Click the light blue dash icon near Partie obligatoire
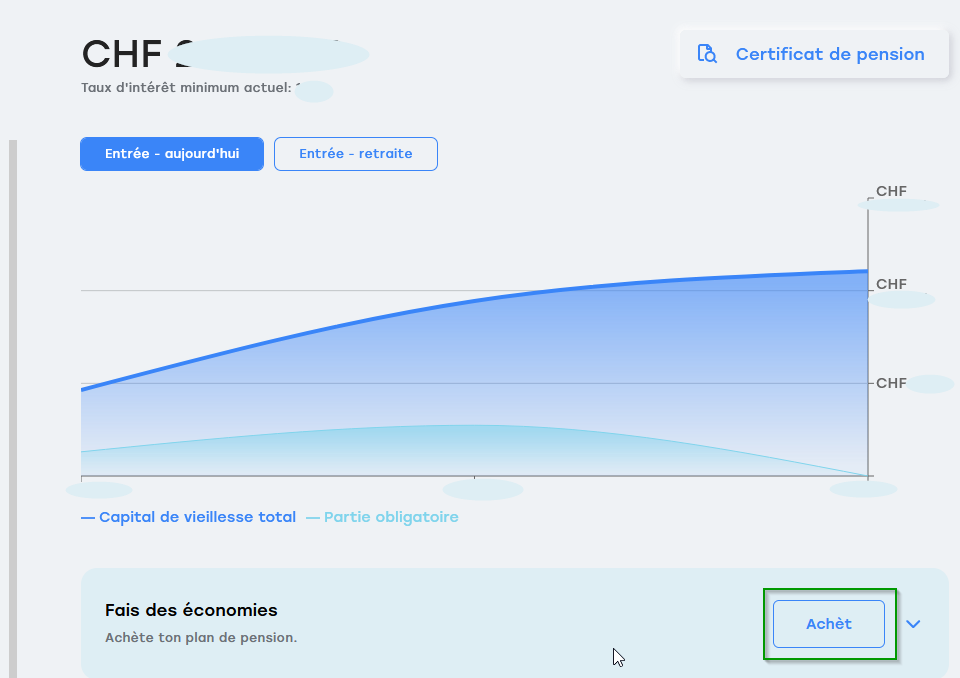The image size is (960, 678). [315, 517]
